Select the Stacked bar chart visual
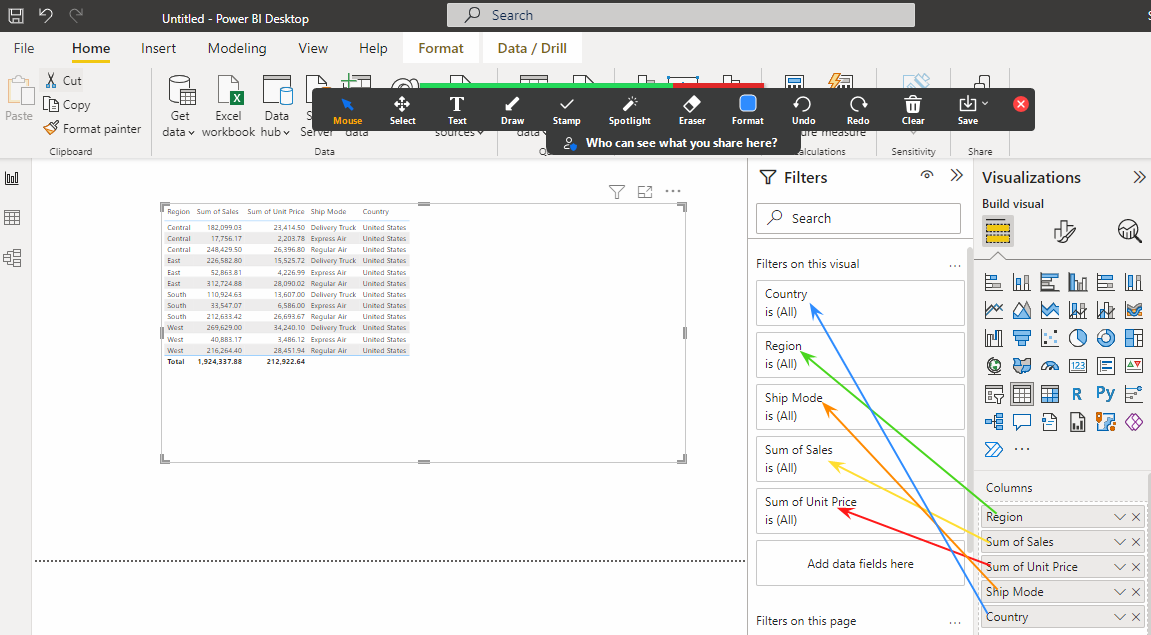The height and width of the screenshot is (635, 1151). point(993,282)
